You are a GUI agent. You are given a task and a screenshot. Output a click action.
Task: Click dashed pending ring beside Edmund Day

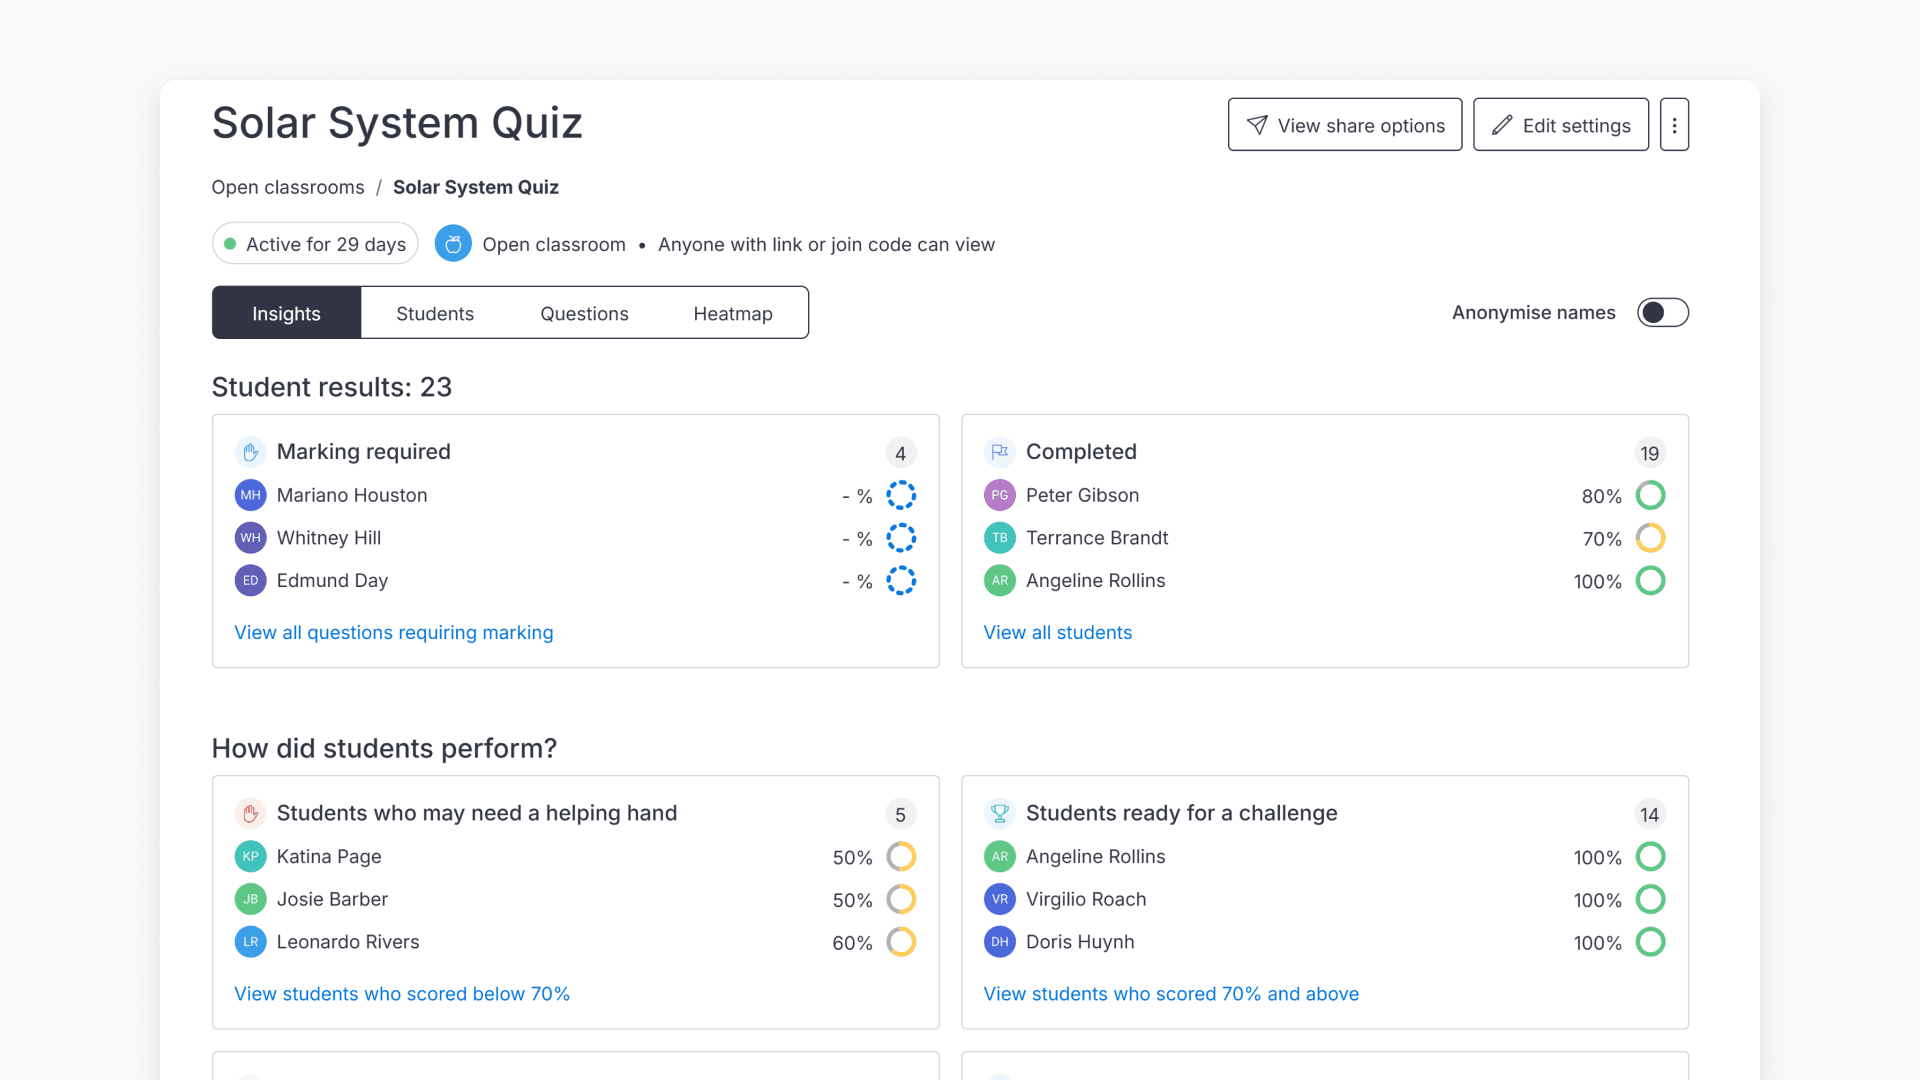(x=901, y=581)
